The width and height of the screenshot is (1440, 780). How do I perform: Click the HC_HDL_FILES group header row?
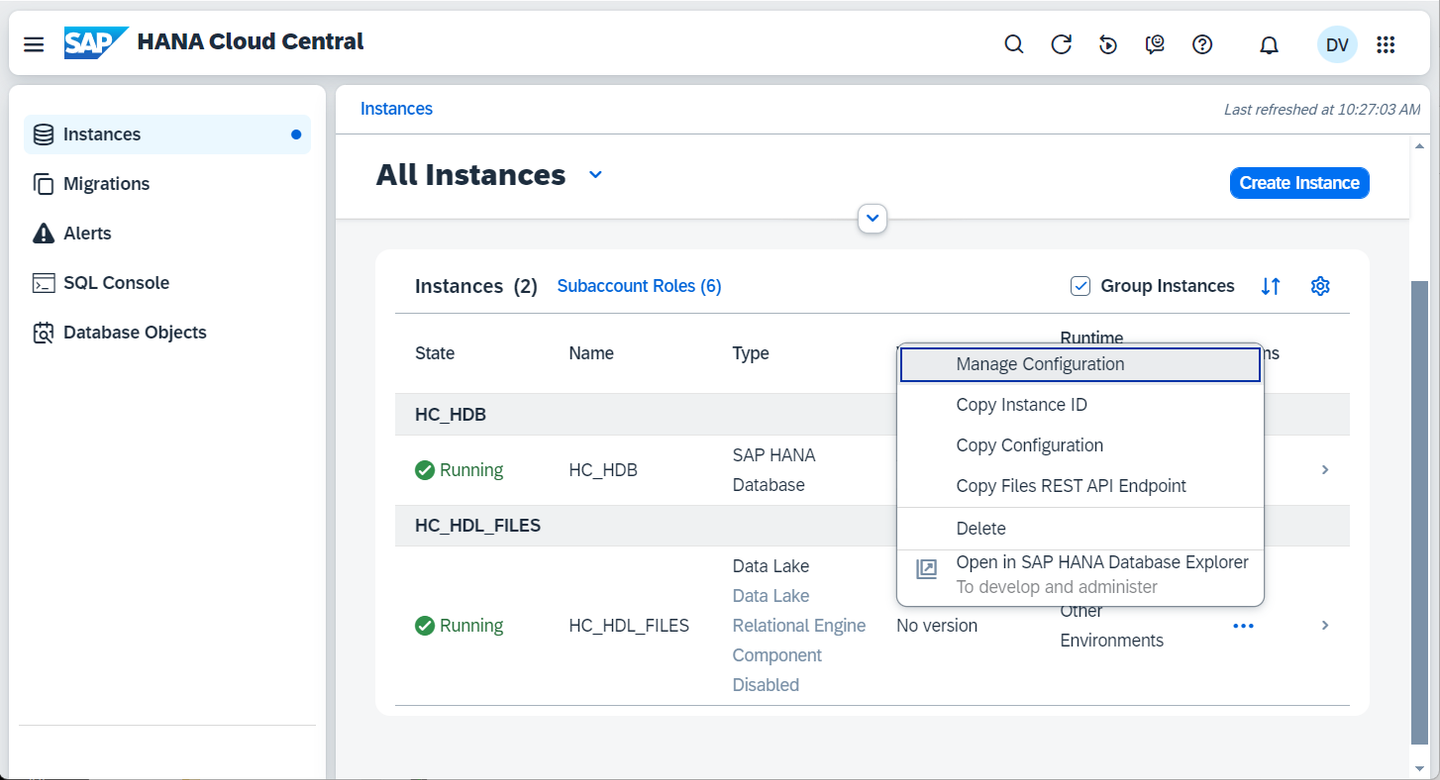click(x=872, y=525)
